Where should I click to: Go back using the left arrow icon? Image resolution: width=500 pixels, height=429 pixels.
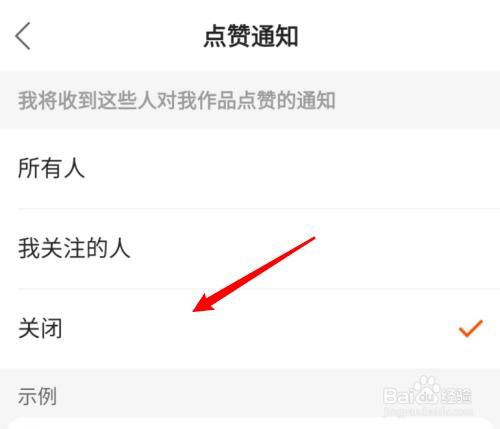click(23, 36)
